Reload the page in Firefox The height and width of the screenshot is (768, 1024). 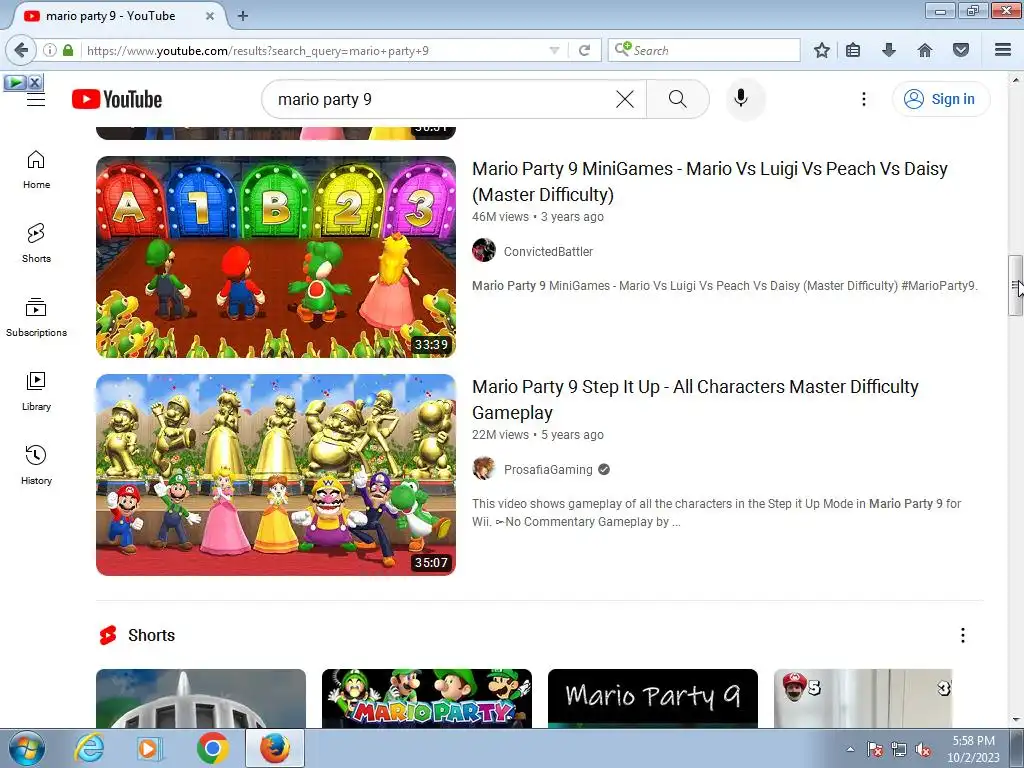coord(584,50)
